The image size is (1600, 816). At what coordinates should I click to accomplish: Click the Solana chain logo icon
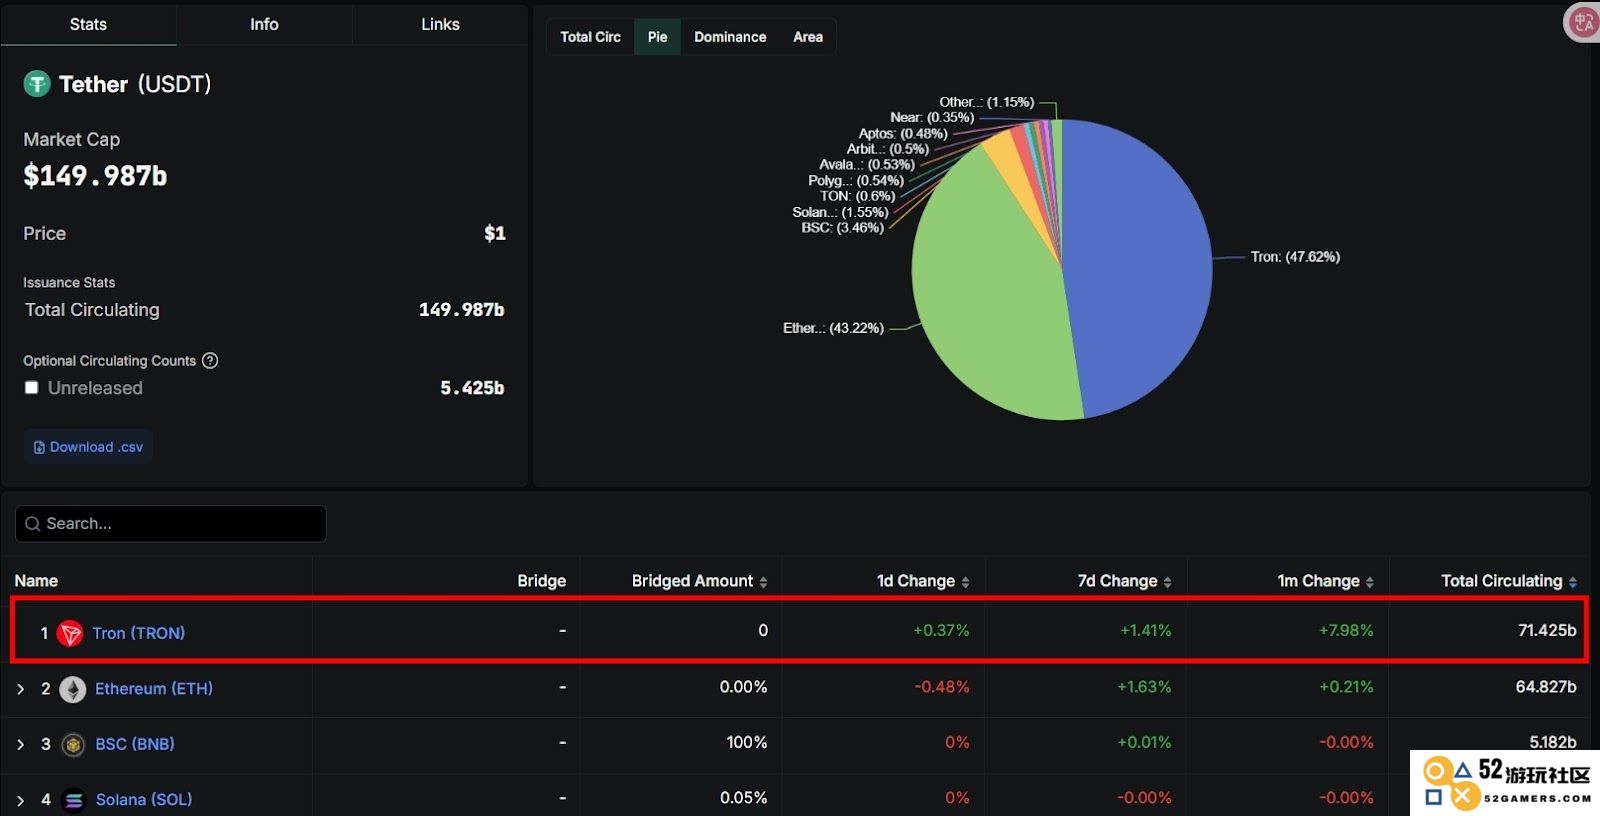[x=73, y=800]
